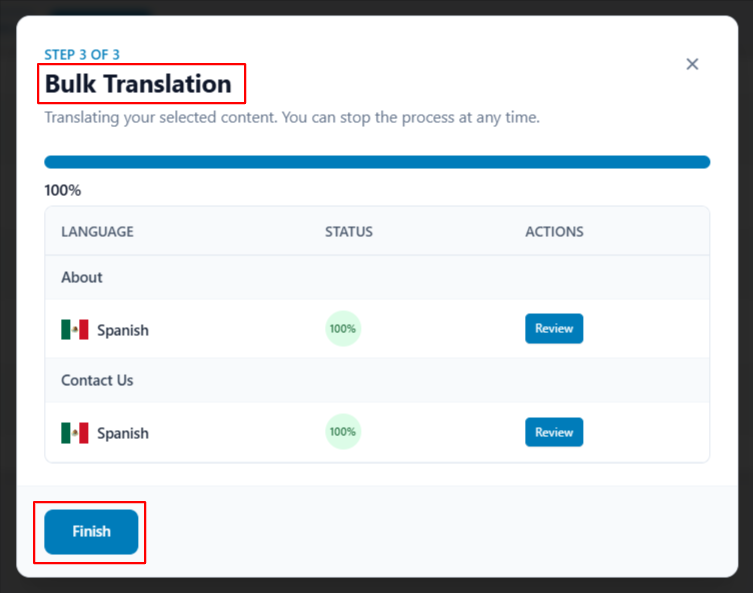The image size is (753, 593).
Task: Click the Mexican flag icon under About
Action: [75, 330]
